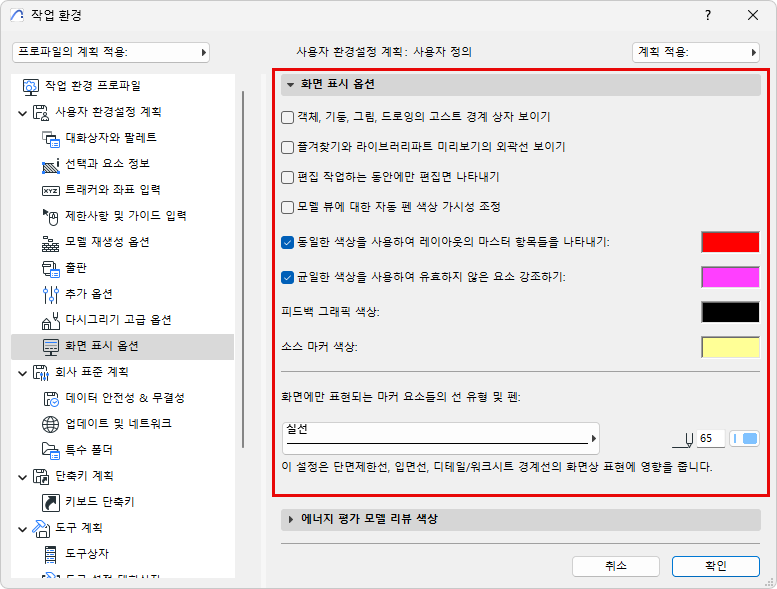
Task: Select 출판 in the tree
Action: point(76,268)
